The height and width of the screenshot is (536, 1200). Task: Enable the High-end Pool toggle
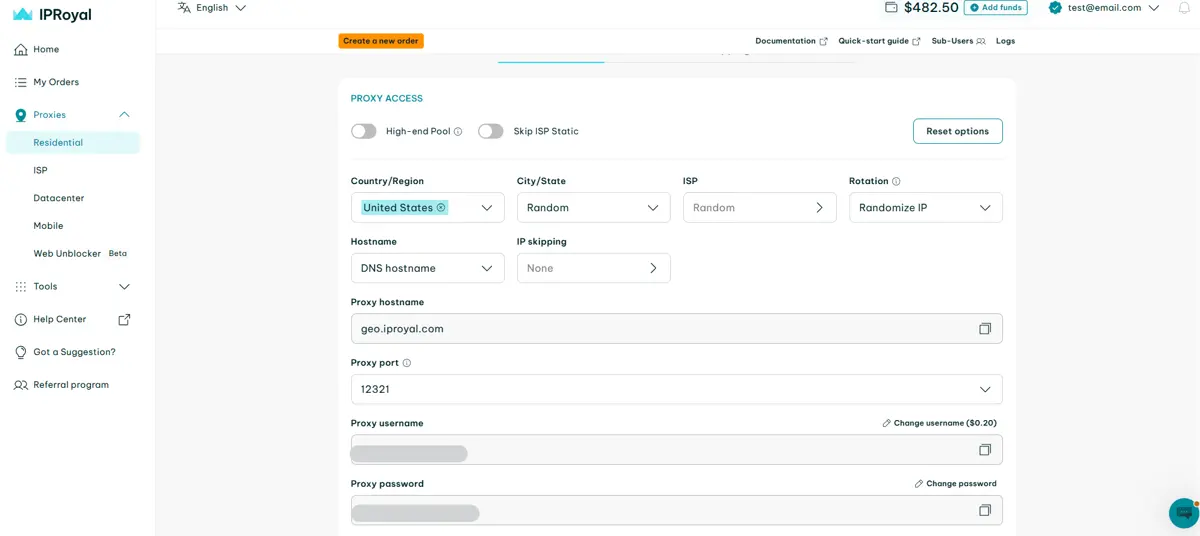point(364,131)
